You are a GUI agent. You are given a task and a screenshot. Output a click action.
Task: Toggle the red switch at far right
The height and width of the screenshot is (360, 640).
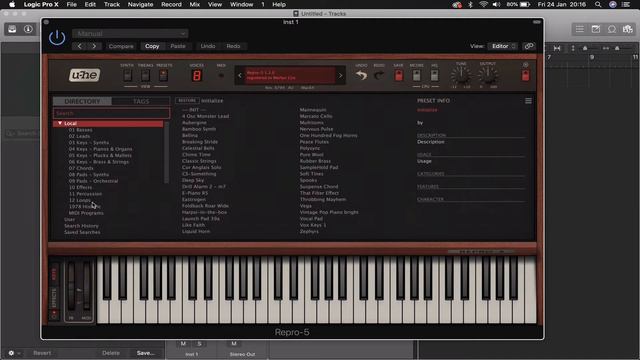pyautogui.click(x=526, y=75)
